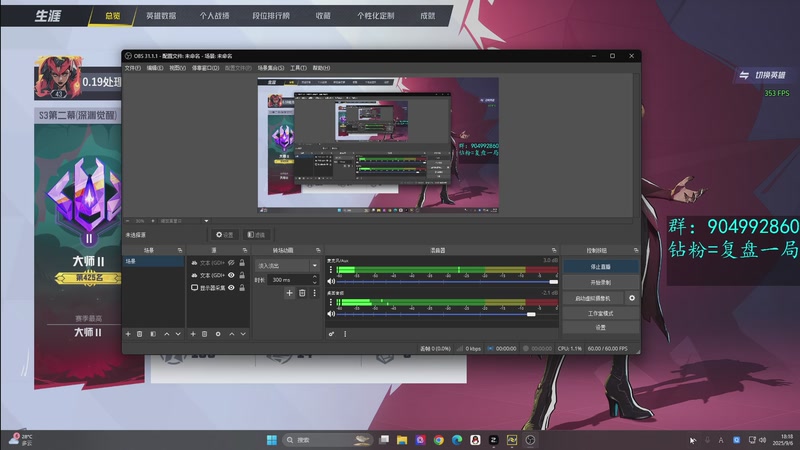Open the Edit menu in OBS
The image size is (800, 450).
[155, 68]
